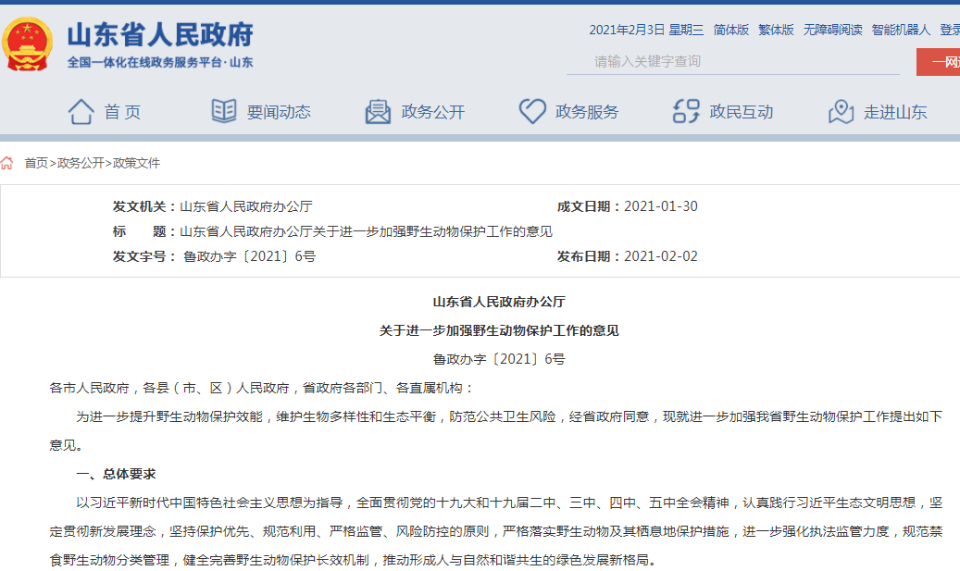The height and width of the screenshot is (571, 960).
Task: Click the map pin icon for 走进山东
Action: coord(841,112)
